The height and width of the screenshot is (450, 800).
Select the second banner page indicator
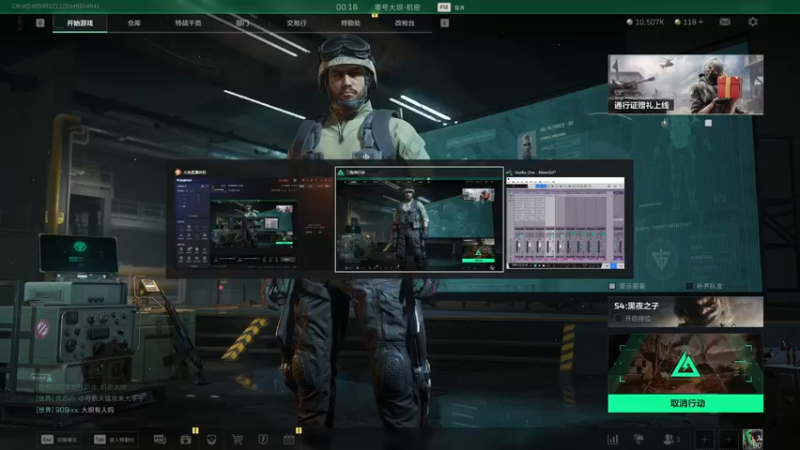(x=708, y=123)
